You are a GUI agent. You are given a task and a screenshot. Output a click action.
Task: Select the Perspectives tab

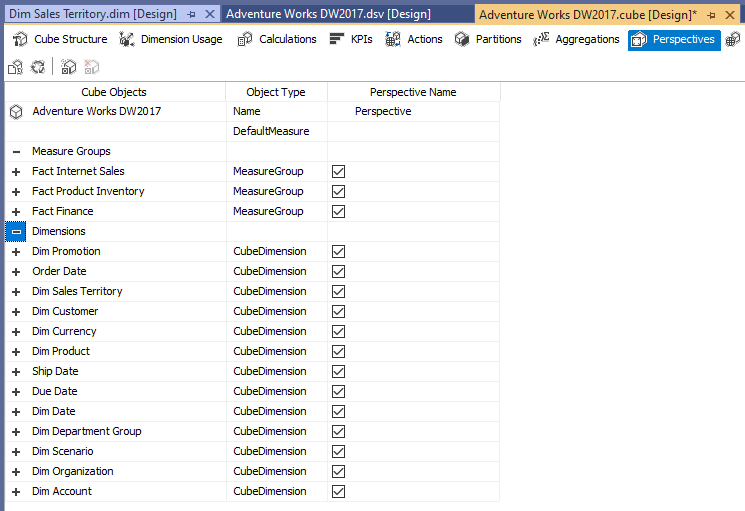click(674, 40)
